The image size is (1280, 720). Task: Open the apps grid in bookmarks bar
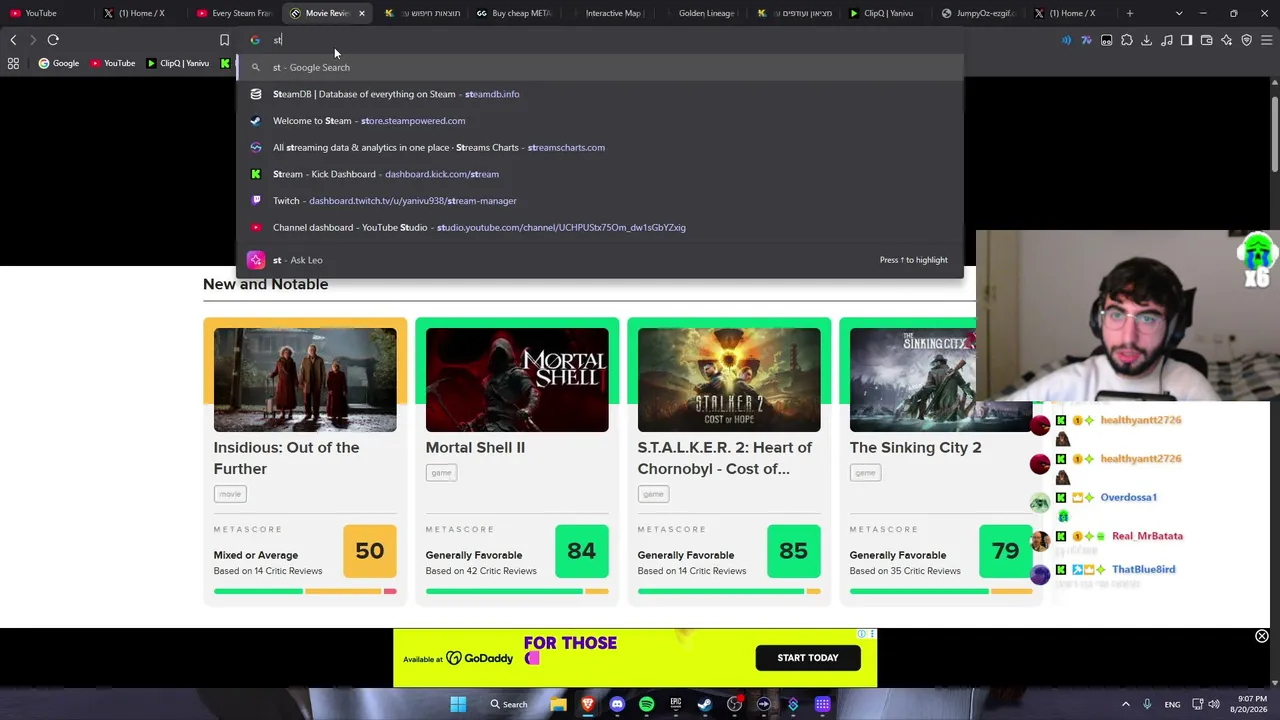coord(13,63)
